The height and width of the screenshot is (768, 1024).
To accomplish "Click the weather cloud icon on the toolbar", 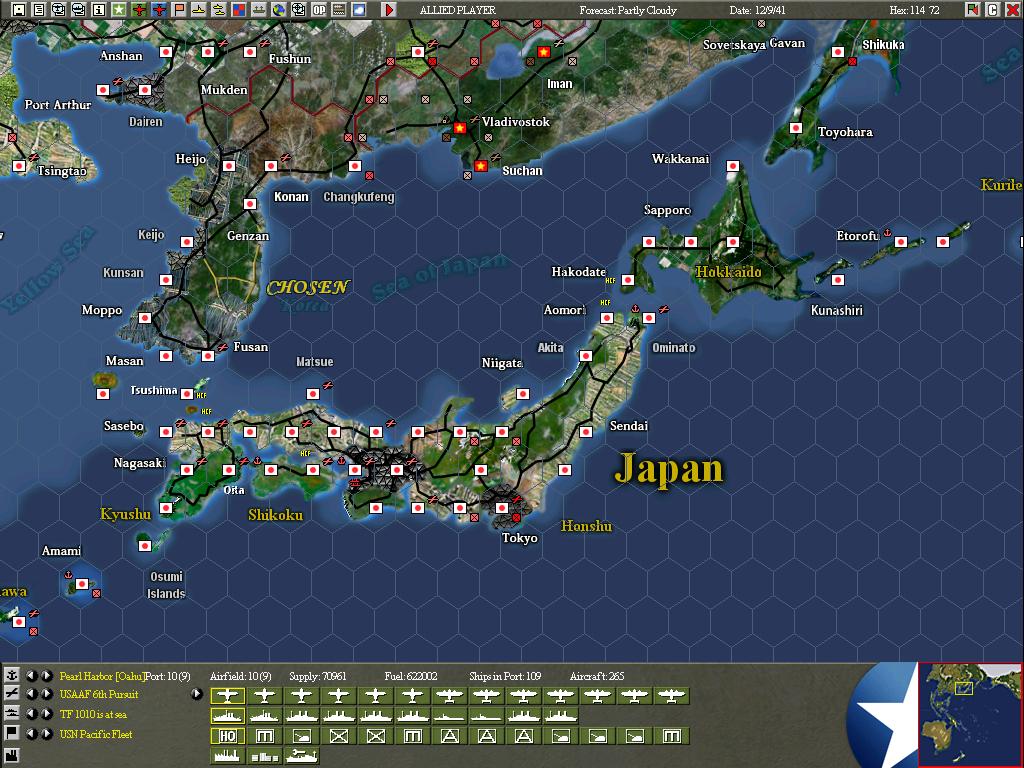I will [x=357, y=9].
